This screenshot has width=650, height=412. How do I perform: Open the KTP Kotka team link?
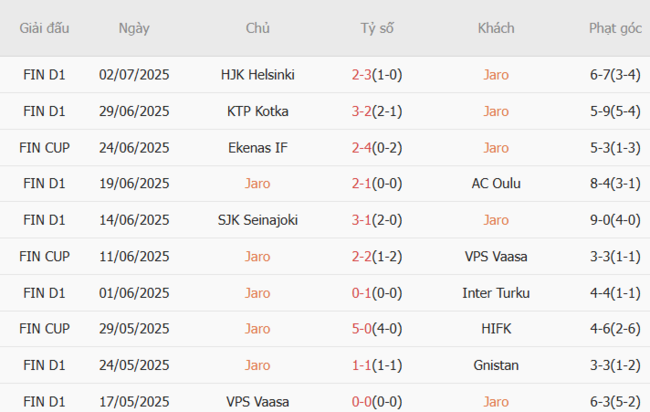coord(257,111)
